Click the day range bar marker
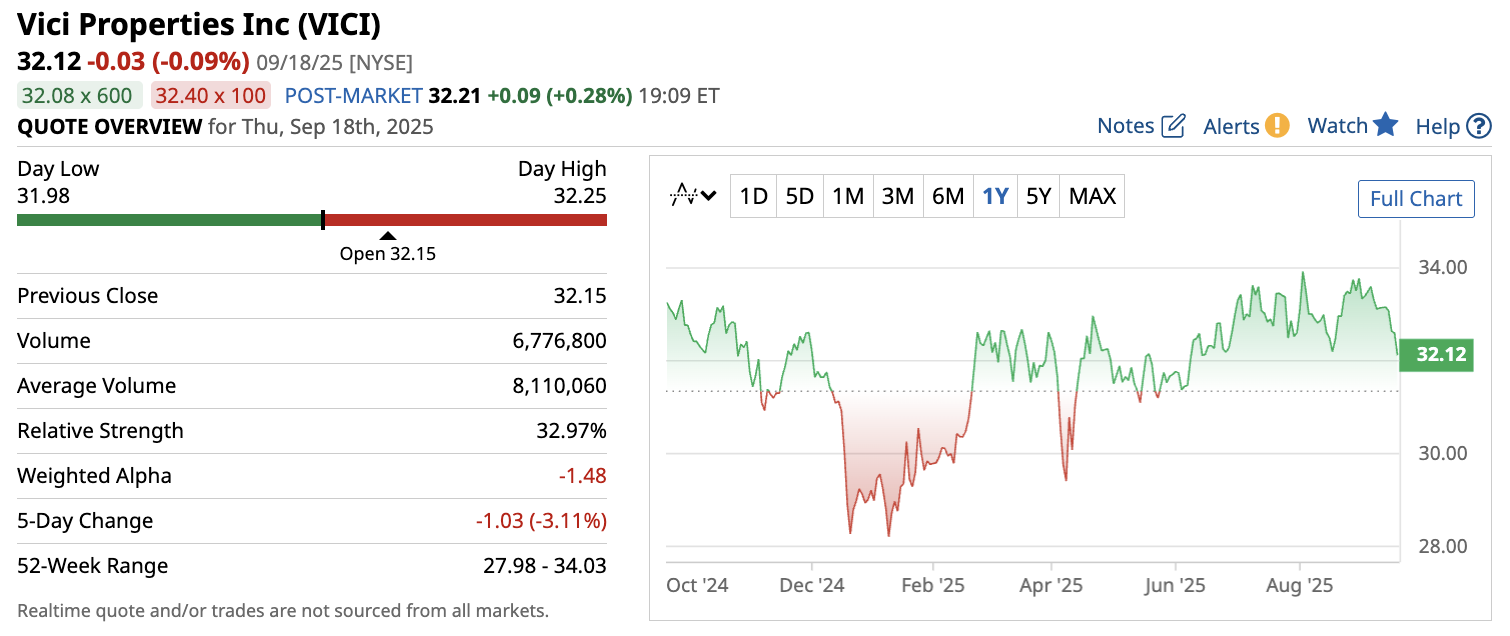Image resolution: width=1510 pixels, height=636 pixels. tap(322, 220)
